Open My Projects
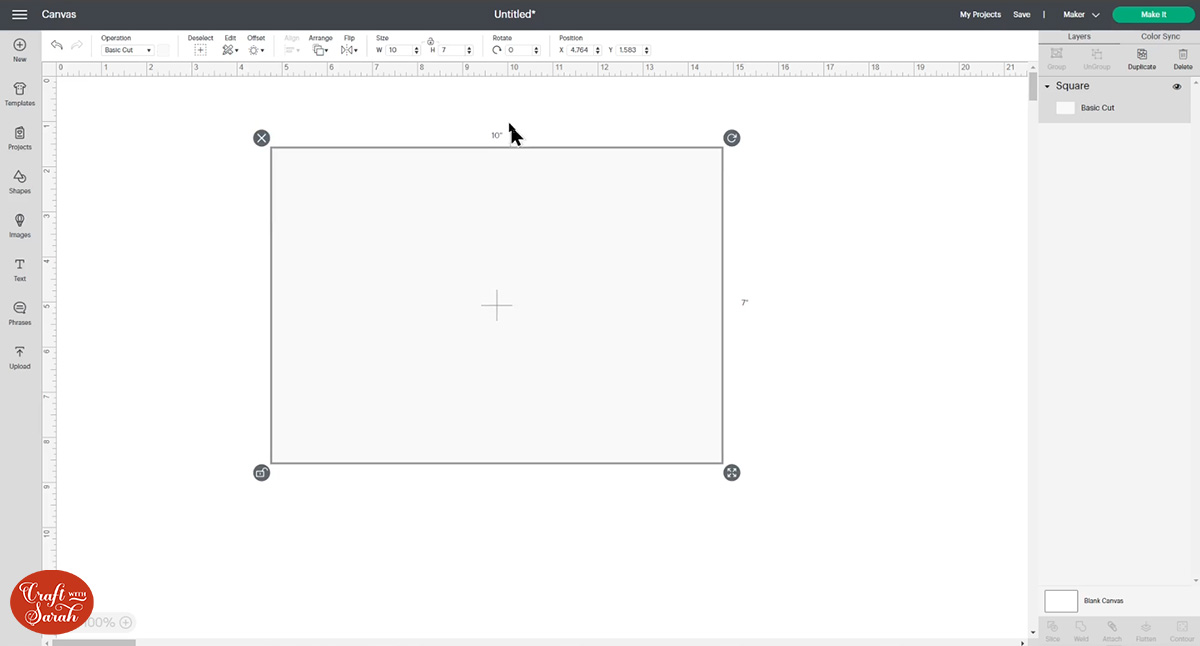The image size is (1200, 646). (x=980, y=14)
